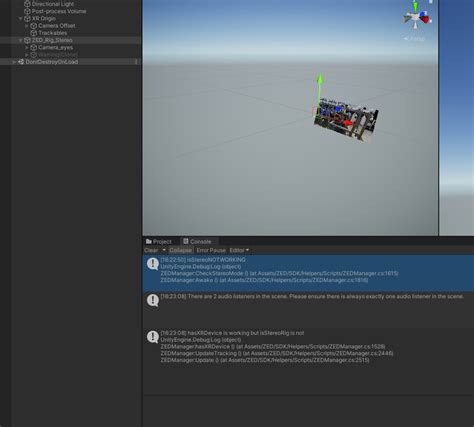Click the grey cone on orientation gizmo
This screenshot has width=474, height=427.
coord(407,19)
